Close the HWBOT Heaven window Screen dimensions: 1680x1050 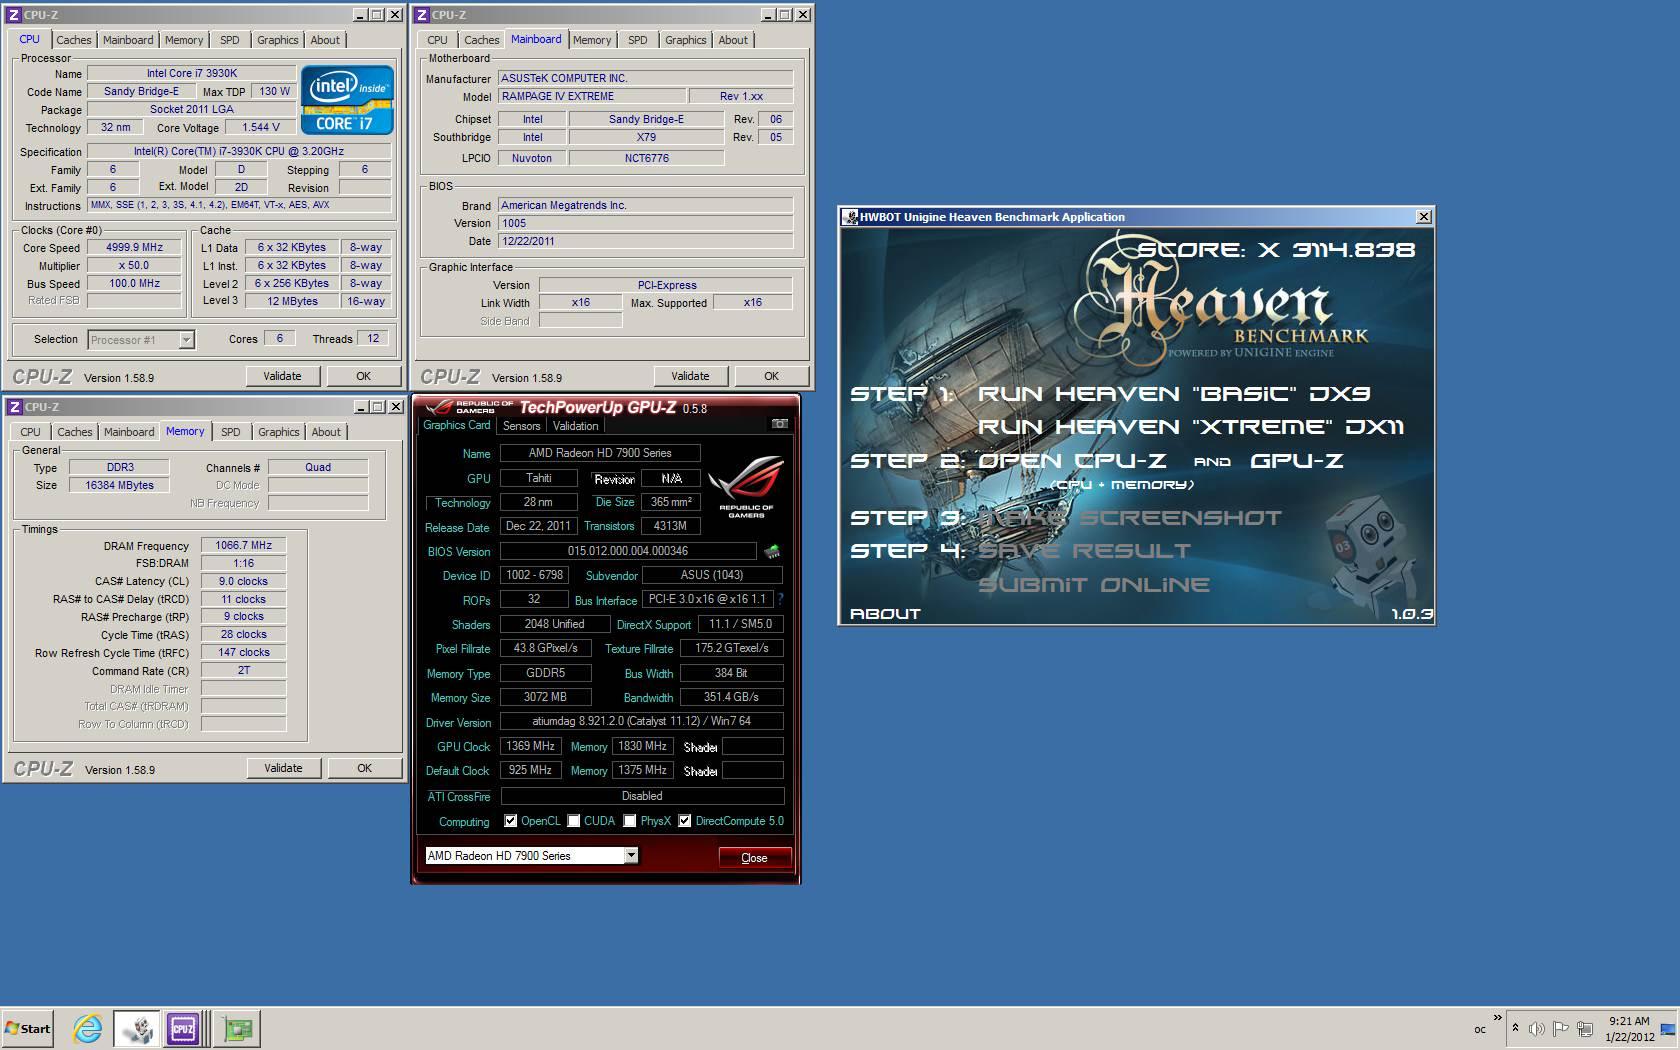[x=1424, y=216]
